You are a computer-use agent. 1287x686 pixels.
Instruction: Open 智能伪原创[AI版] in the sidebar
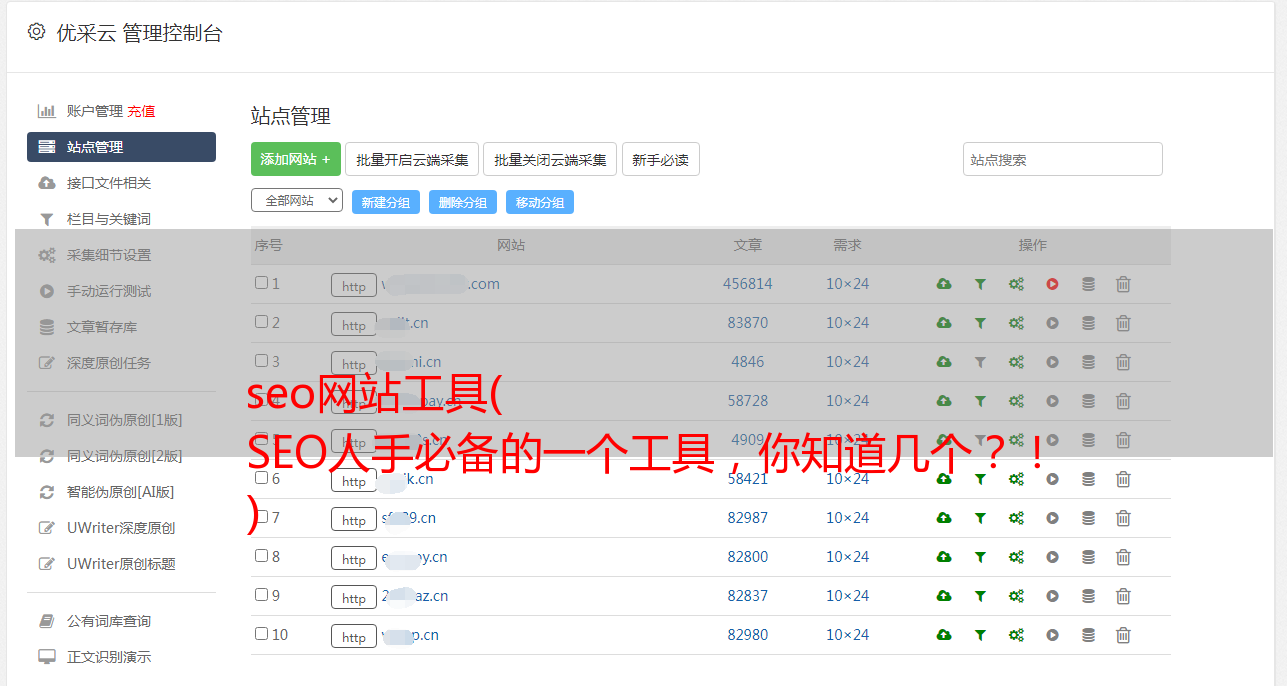(121, 492)
